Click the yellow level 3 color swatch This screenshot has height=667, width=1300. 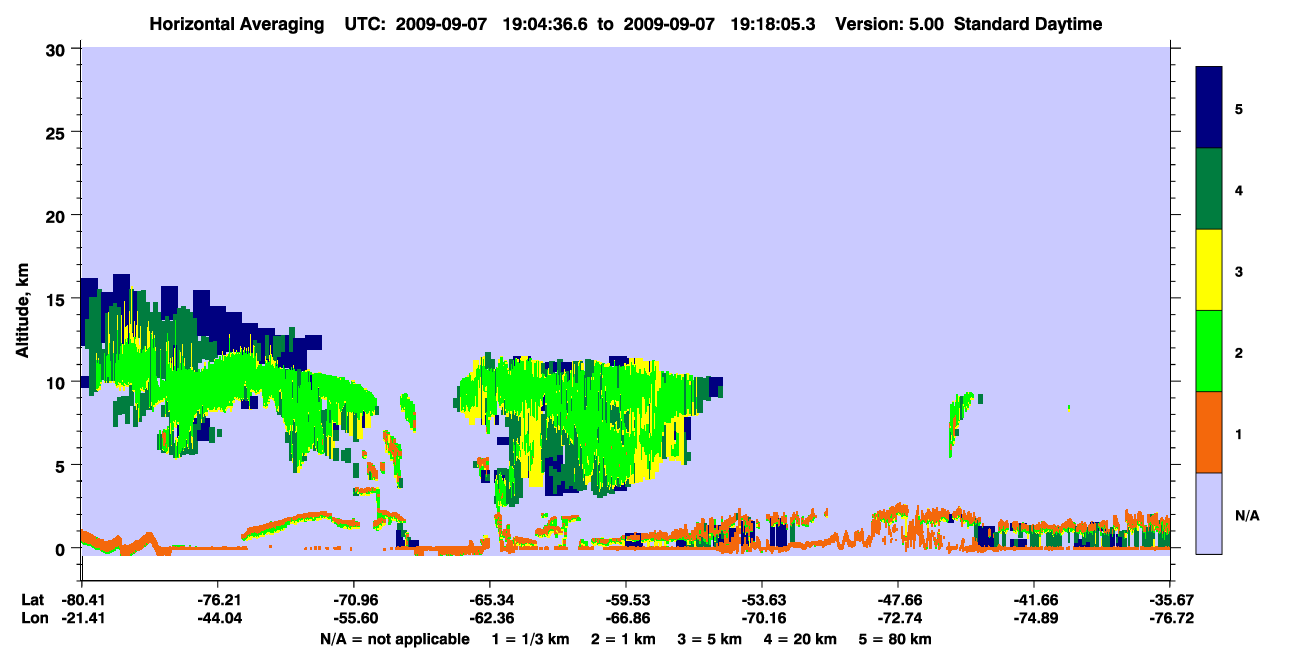(1209, 270)
